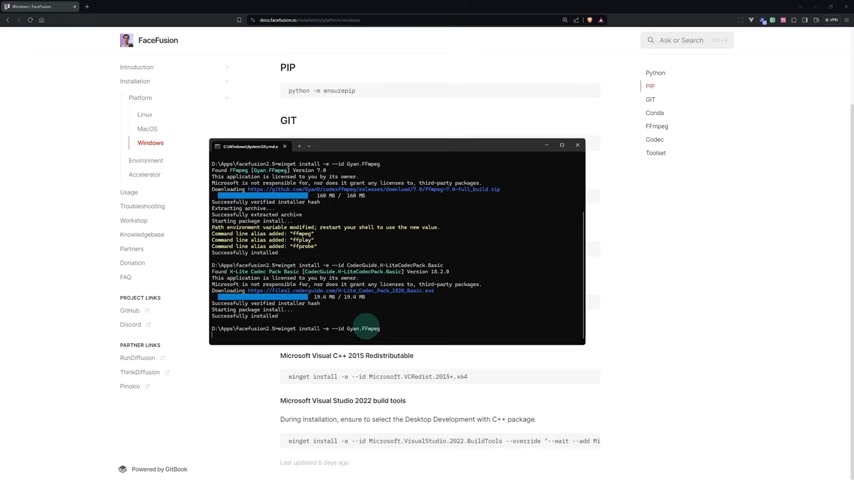
Task: Select Linux in the sidebar
Action: click(x=144, y=114)
